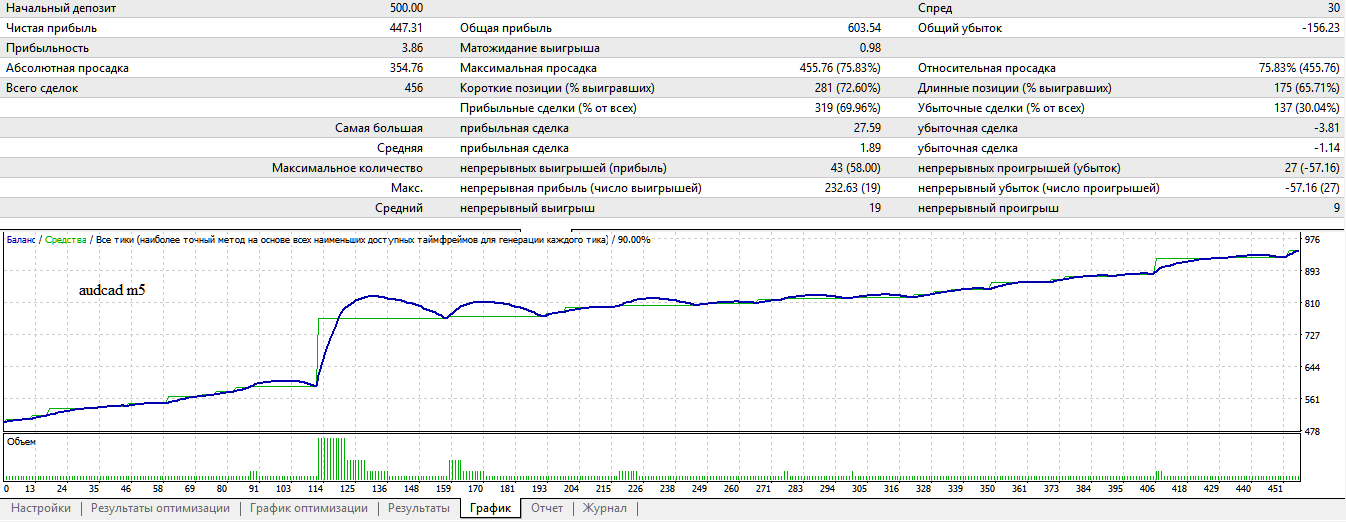Click the Общий убыток value -156.23
The height and width of the screenshot is (522, 1346).
(x=1320, y=28)
